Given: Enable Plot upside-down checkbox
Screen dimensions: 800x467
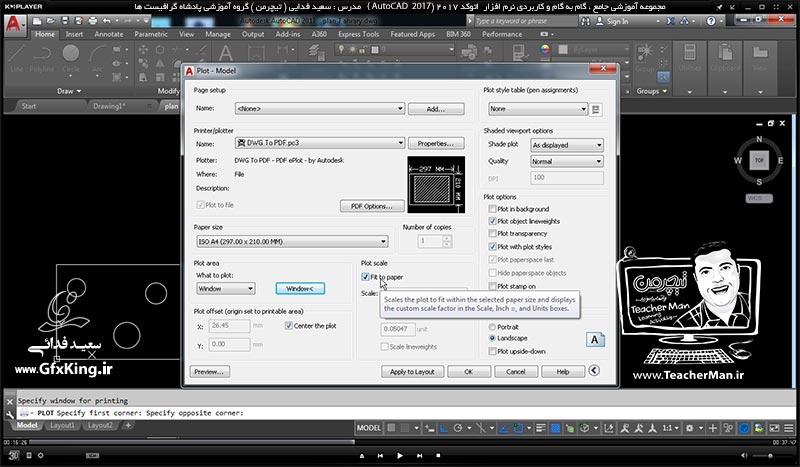Looking at the screenshot, I should 492,351.
